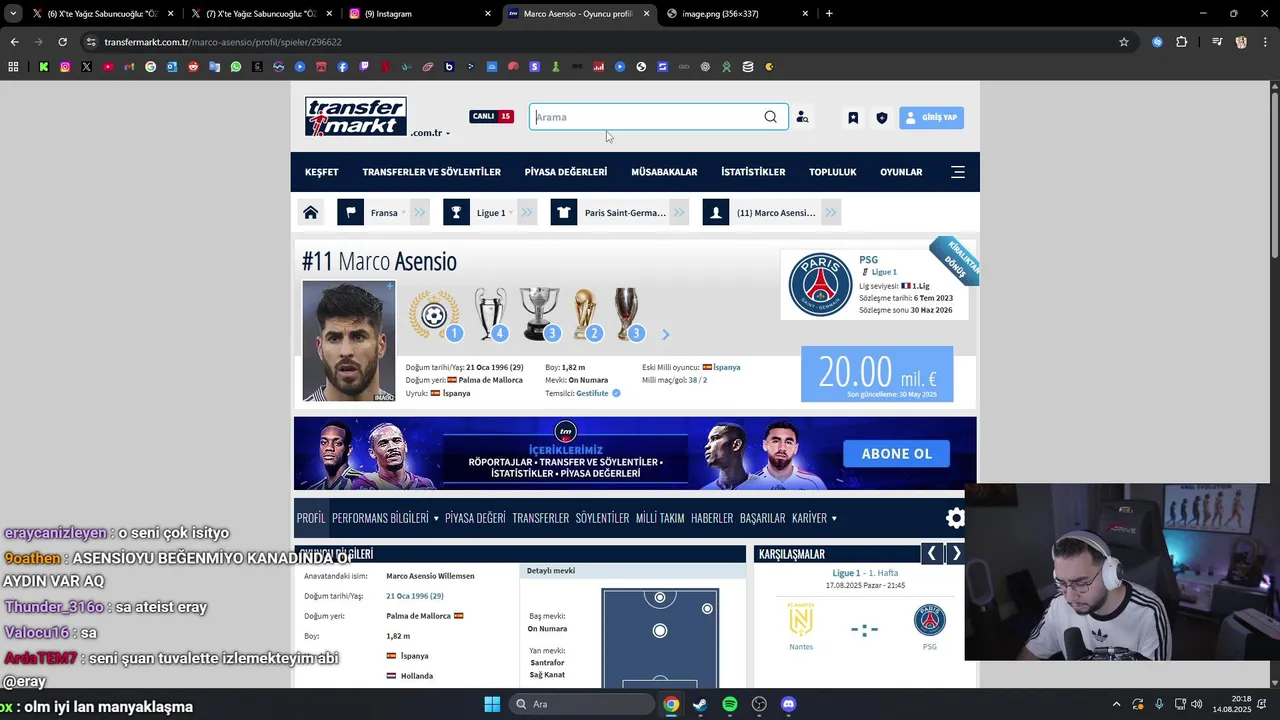
Task: Open the Gmail bookmark icon
Action: [129, 67]
